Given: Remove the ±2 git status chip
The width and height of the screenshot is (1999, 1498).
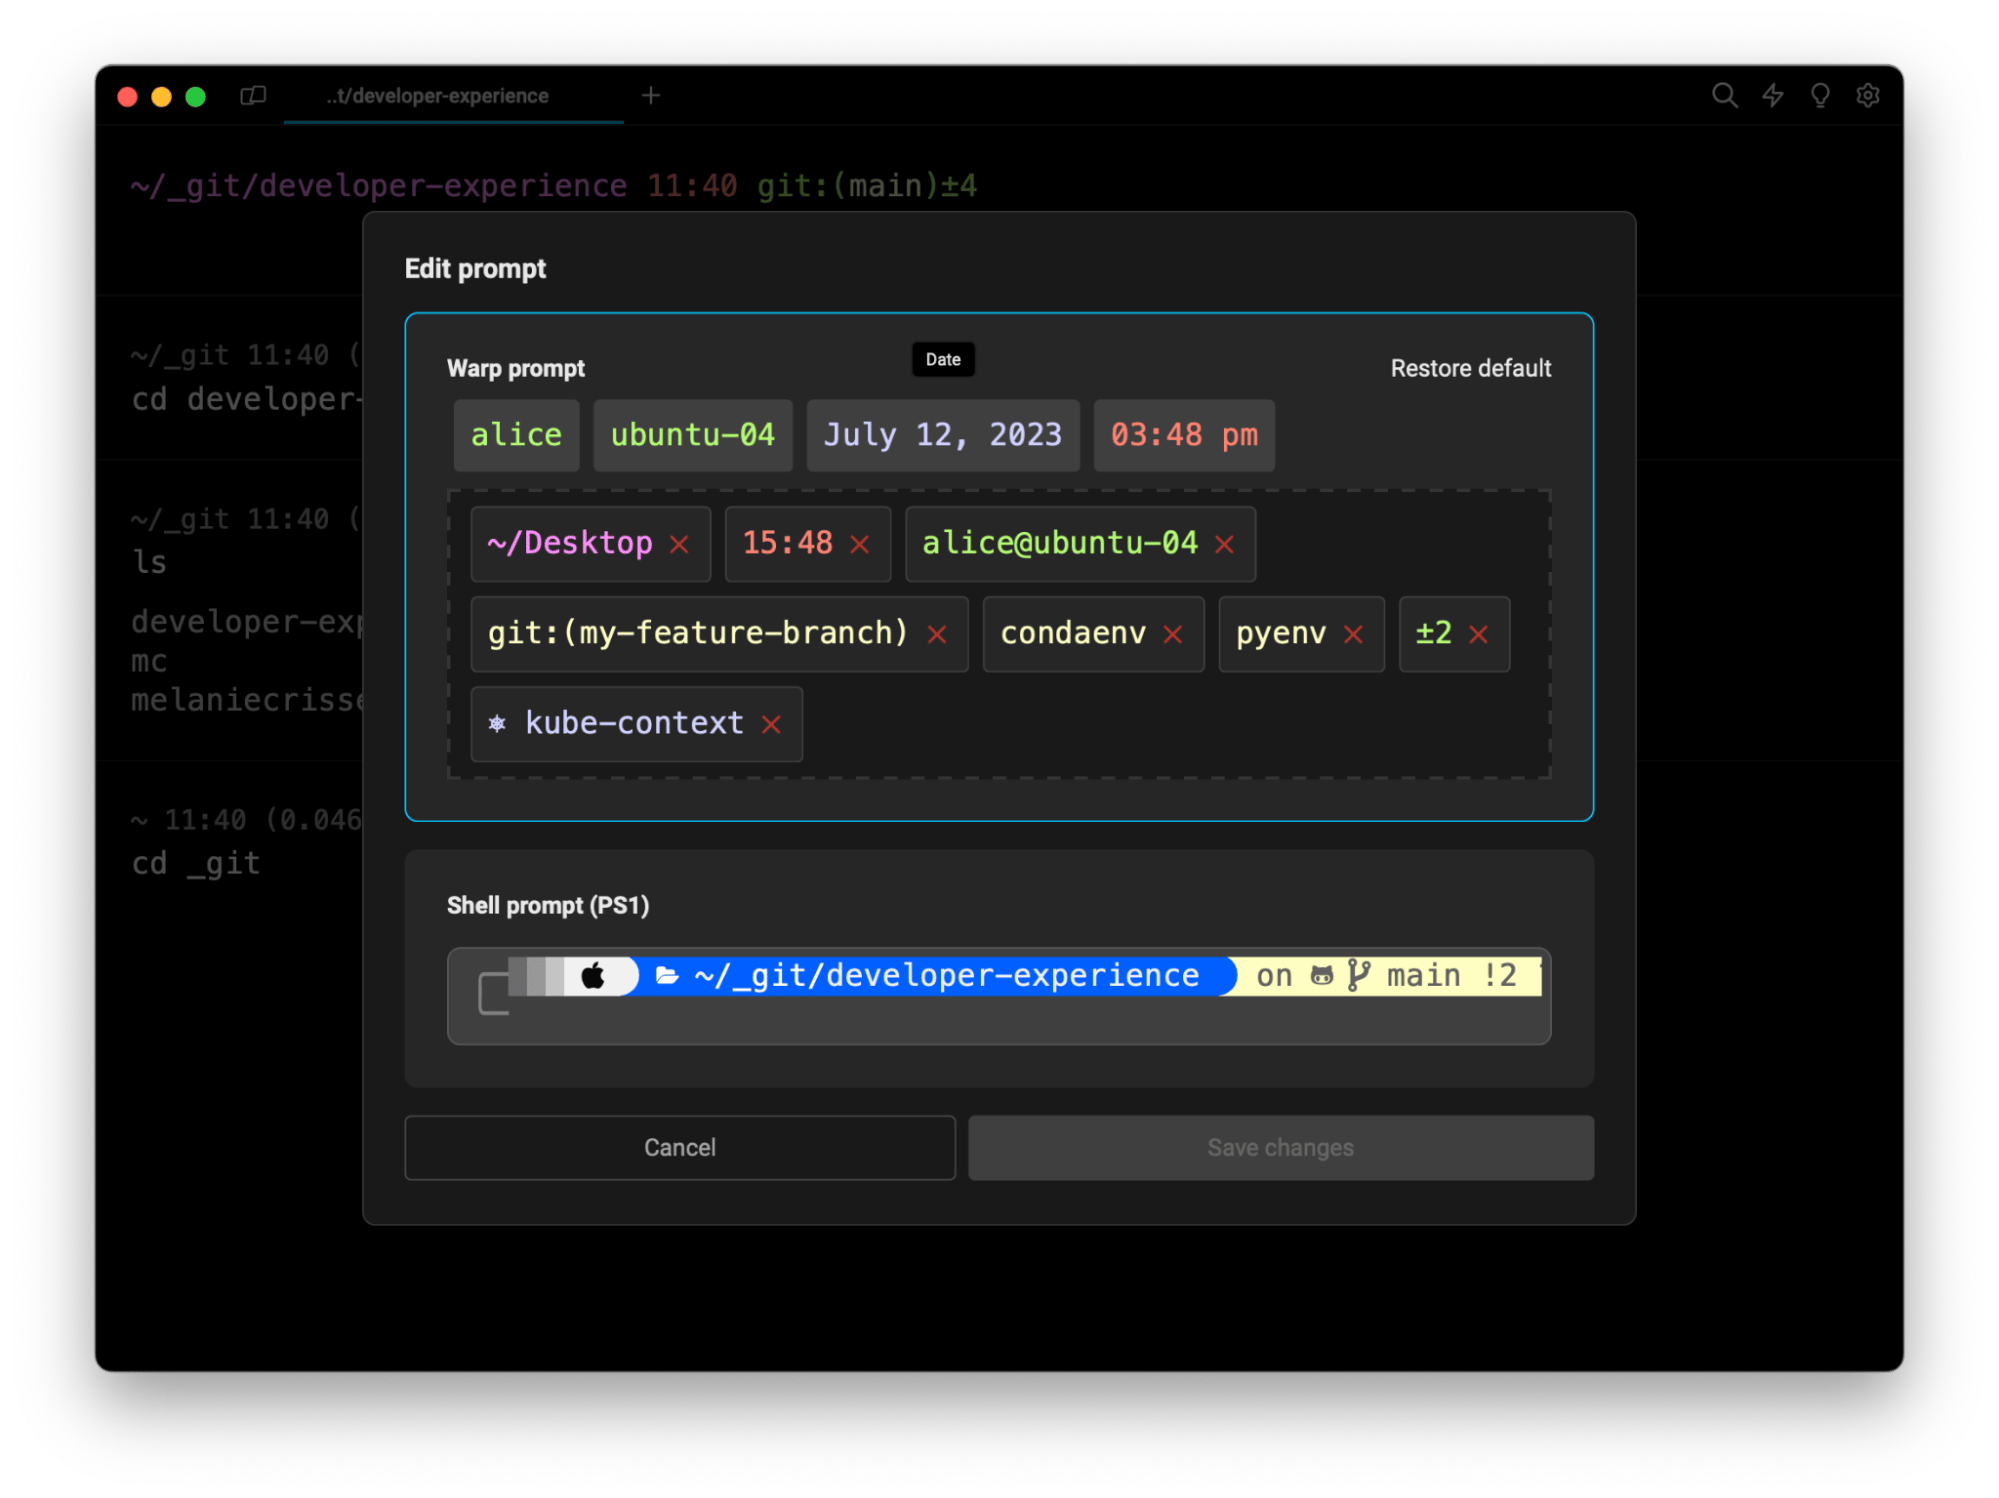Looking at the screenshot, I should (x=1479, y=634).
